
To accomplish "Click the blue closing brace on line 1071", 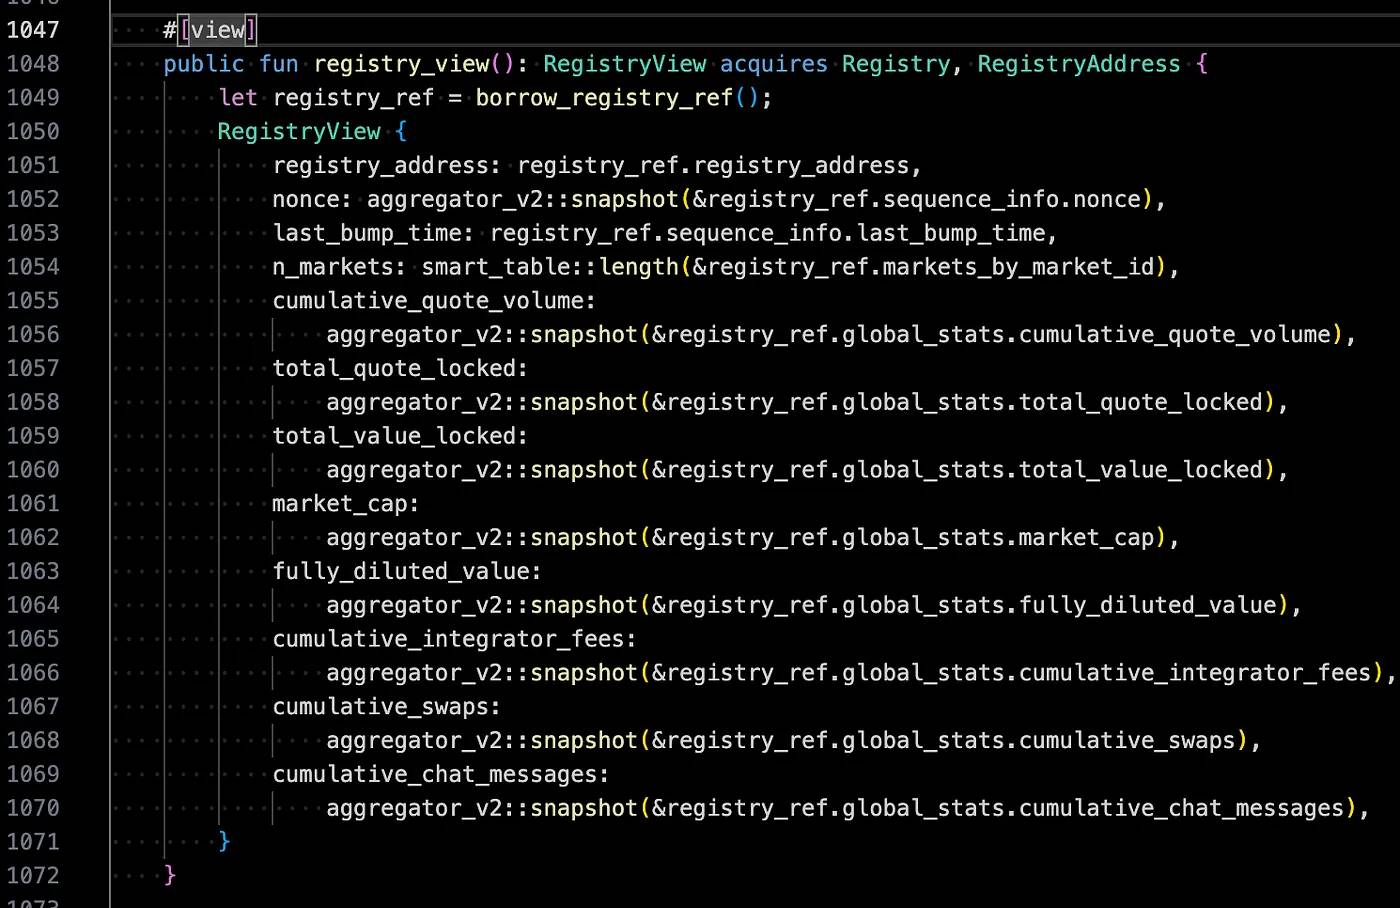I will (224, 841).
